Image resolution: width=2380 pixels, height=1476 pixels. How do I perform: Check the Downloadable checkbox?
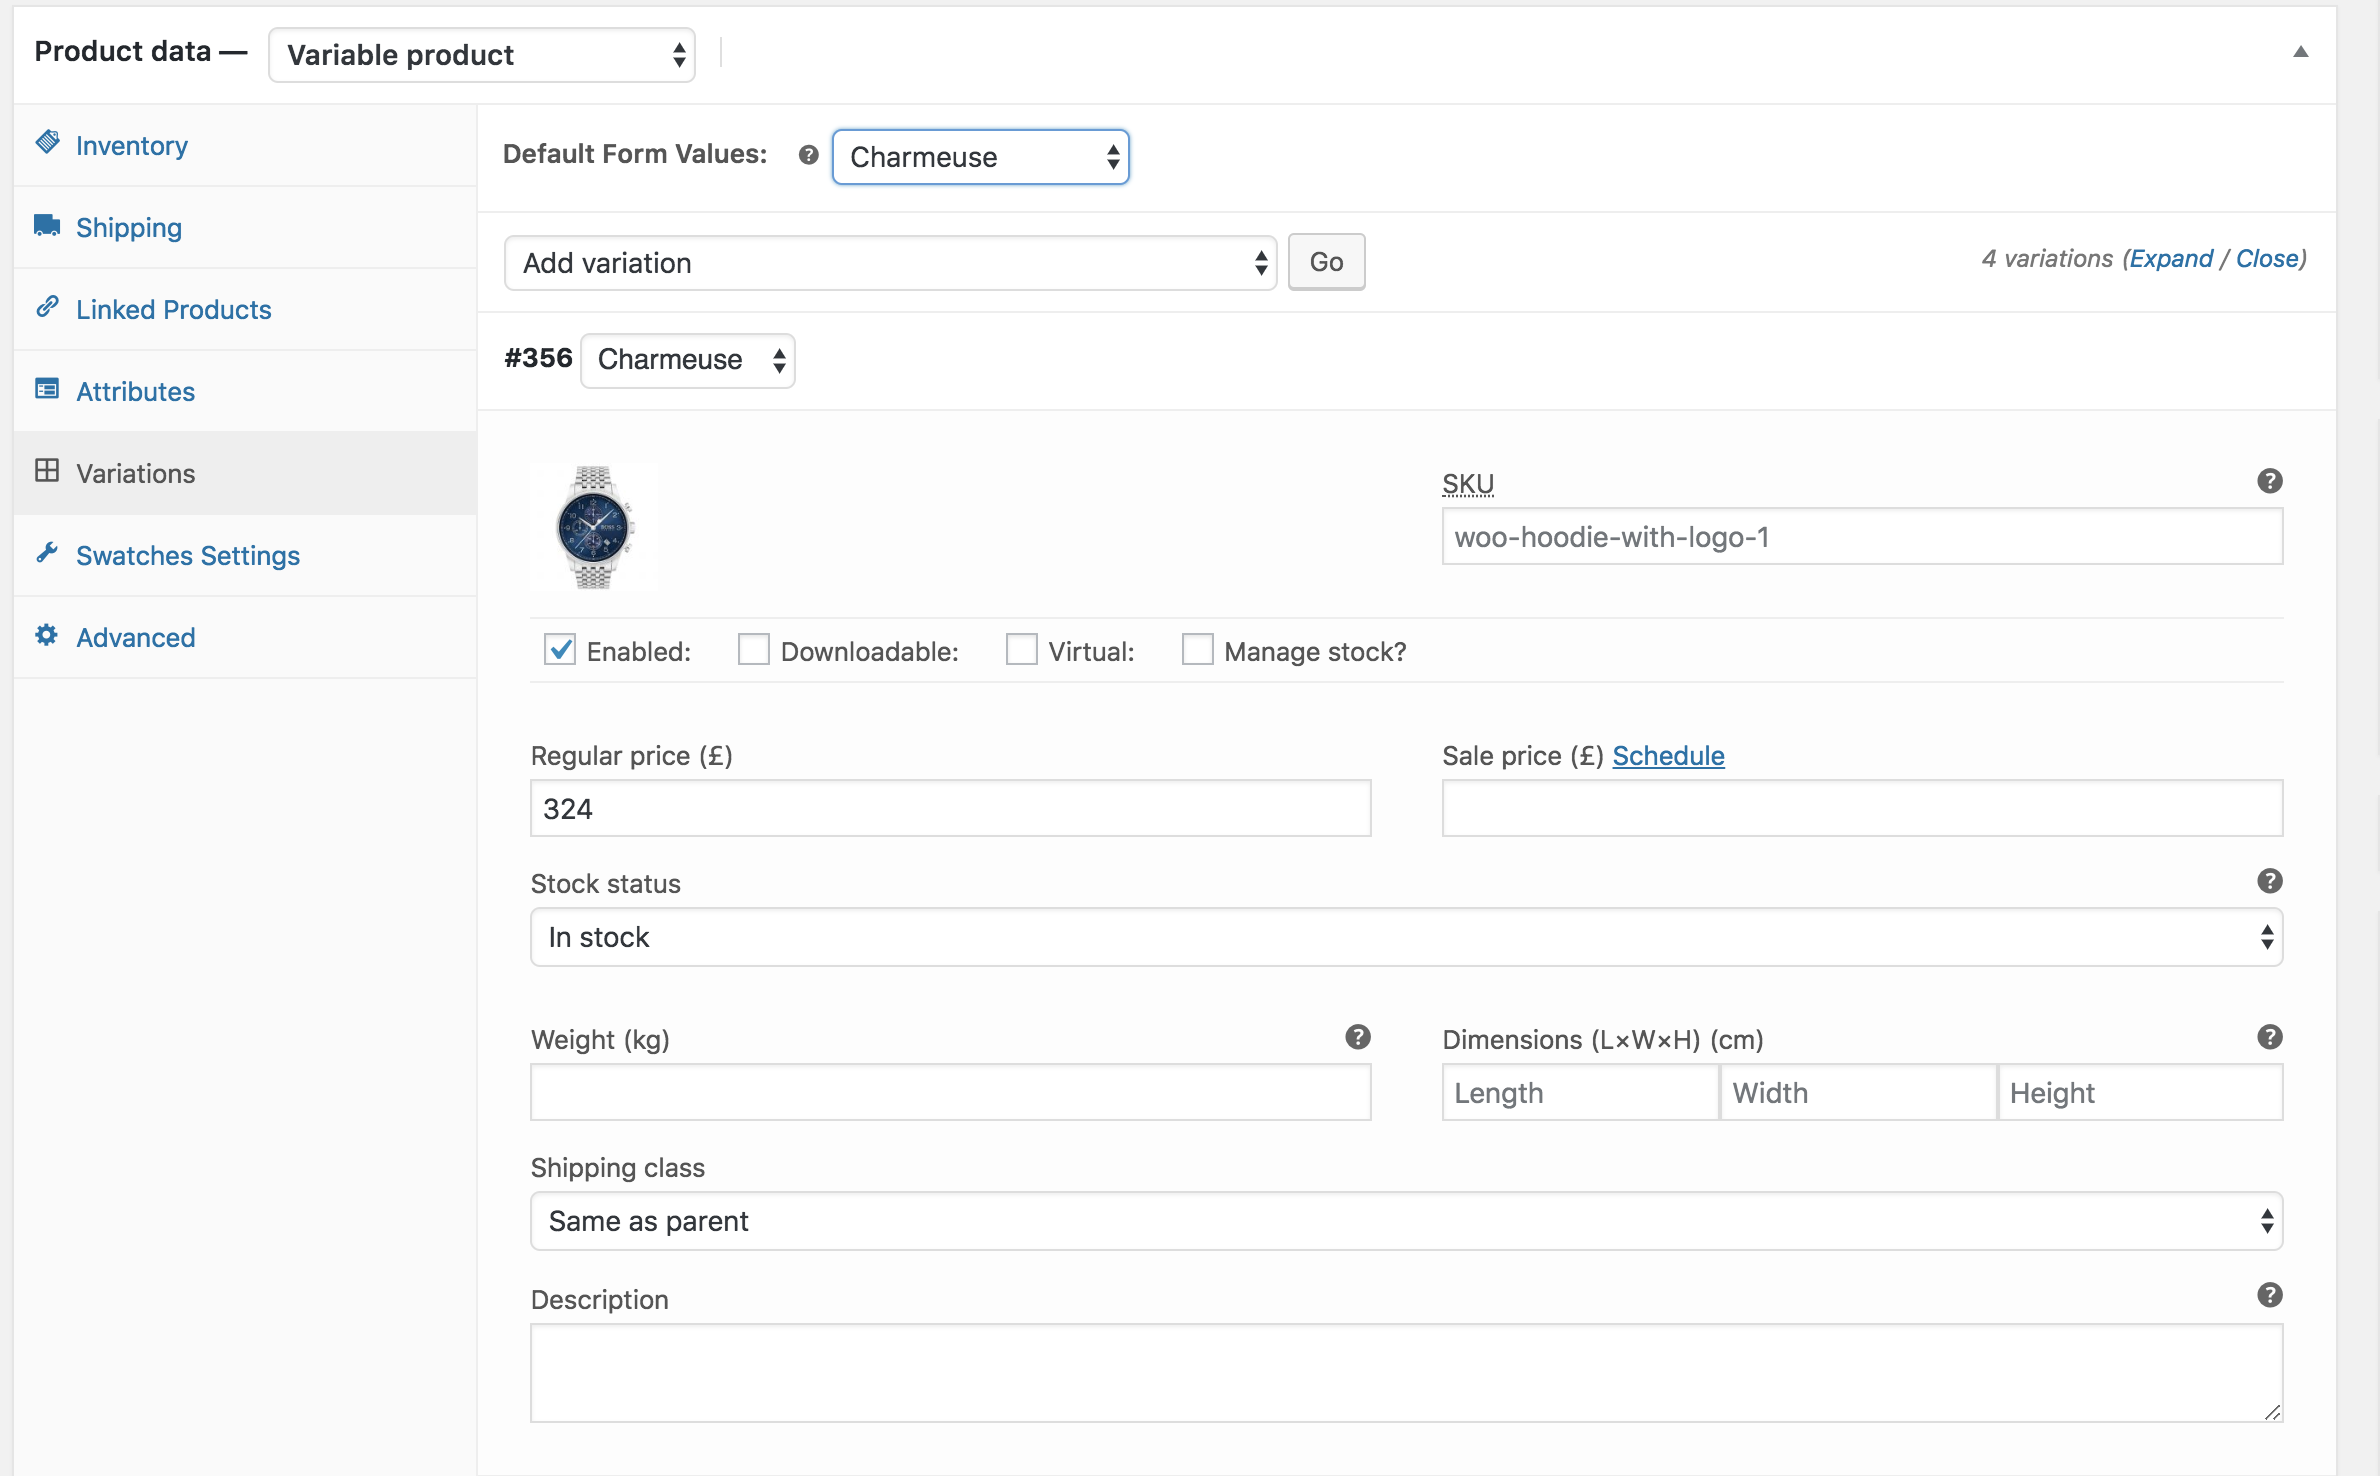pyautogui.click(x=753, y=650)
